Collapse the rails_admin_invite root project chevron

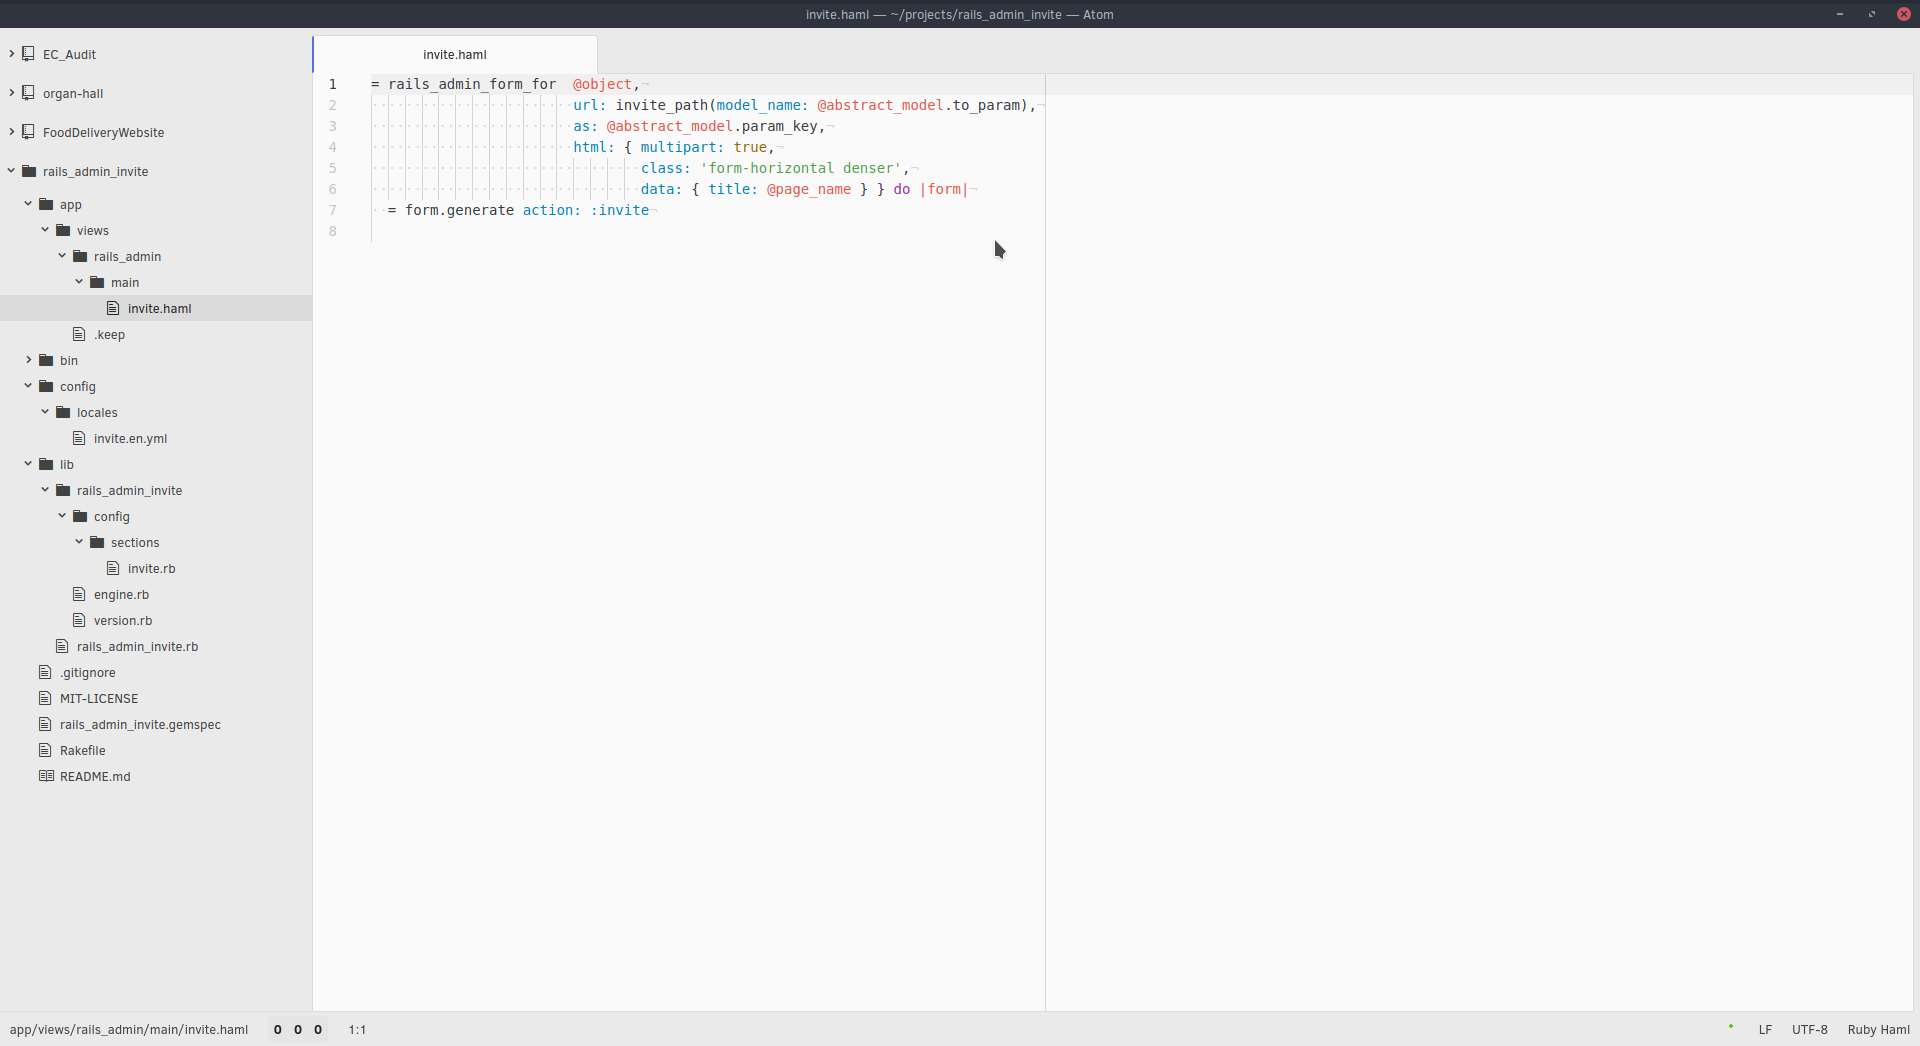pyautogui.click(x=12, y=171)
